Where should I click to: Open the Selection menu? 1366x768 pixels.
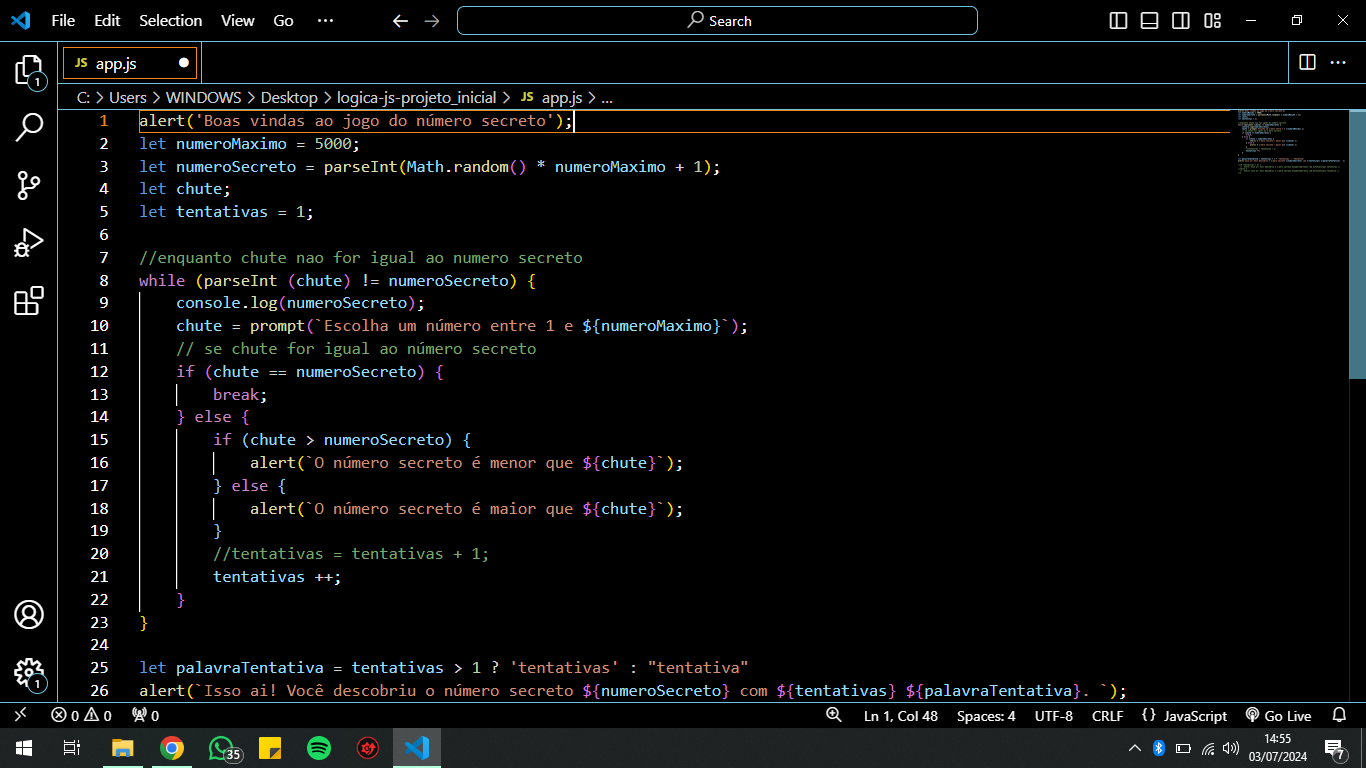(170, 21)
